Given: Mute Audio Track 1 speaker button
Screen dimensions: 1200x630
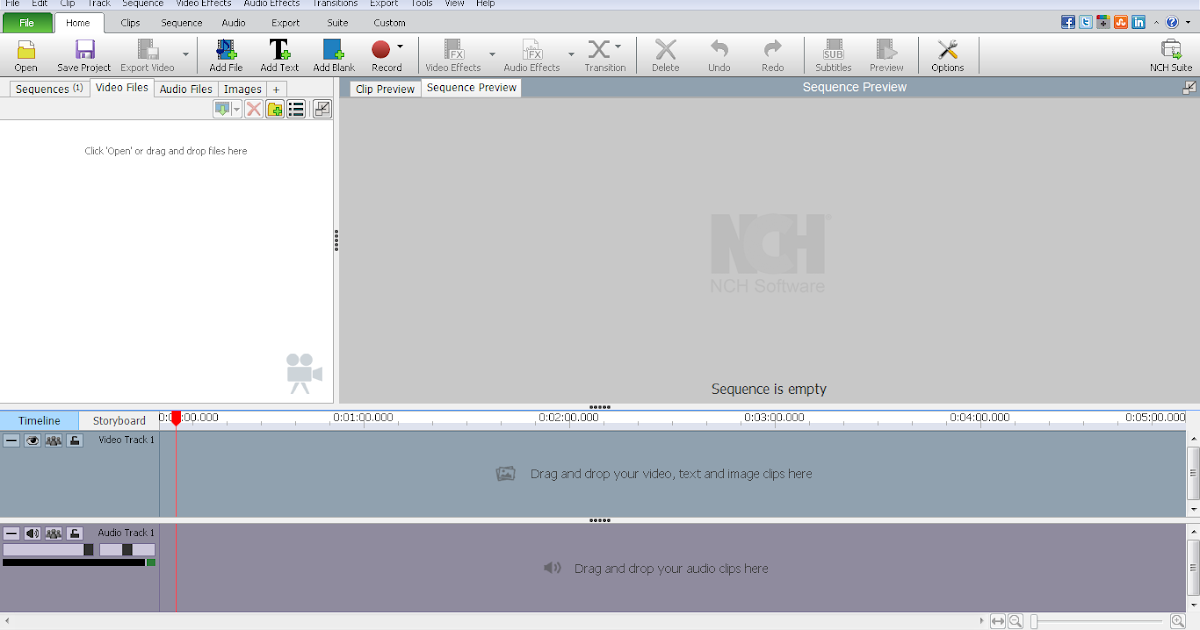Looking at the screenshot, I should 32,533.
